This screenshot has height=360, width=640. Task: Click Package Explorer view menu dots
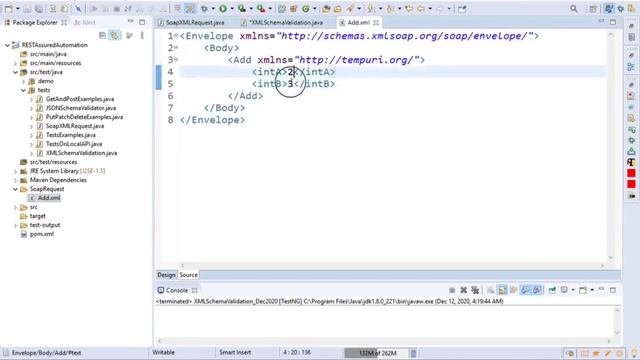[142, 36]
